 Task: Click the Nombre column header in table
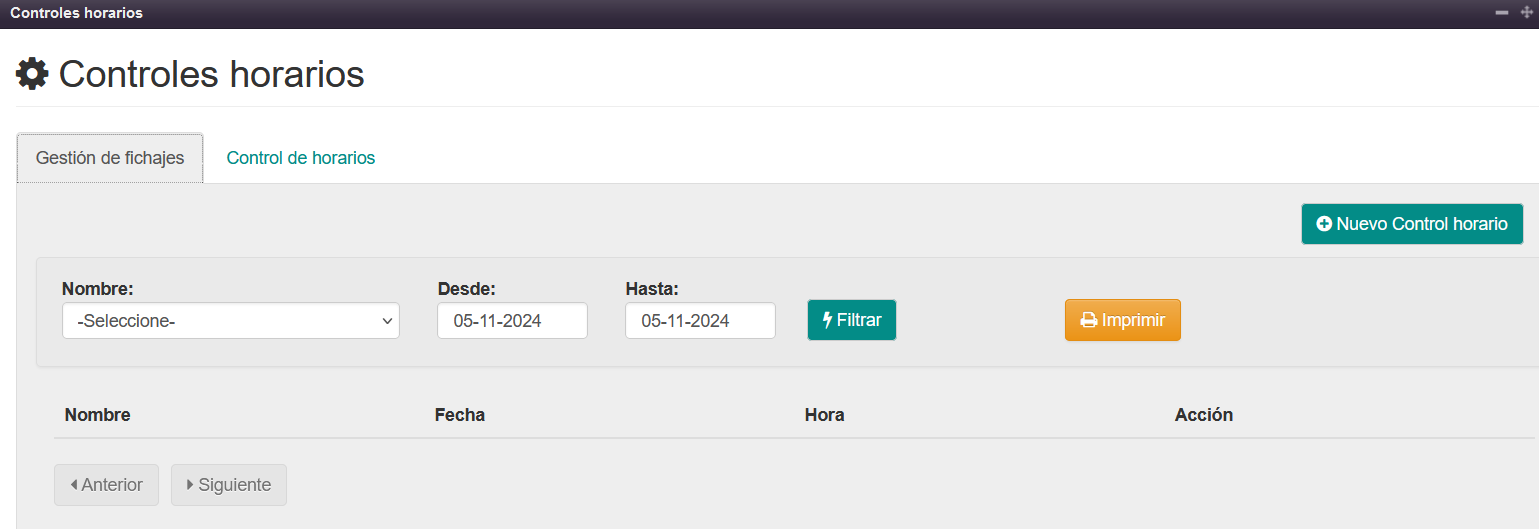(97, 415)
